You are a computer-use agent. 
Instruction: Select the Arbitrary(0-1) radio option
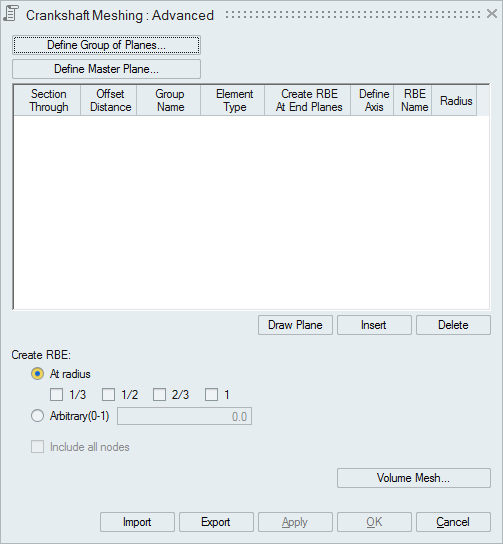coord(37,416)
